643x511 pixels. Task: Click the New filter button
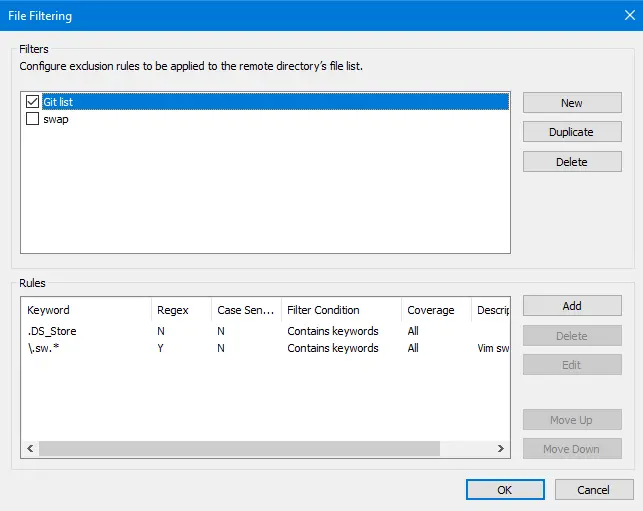pyautogui.click(x=571, y=103)
